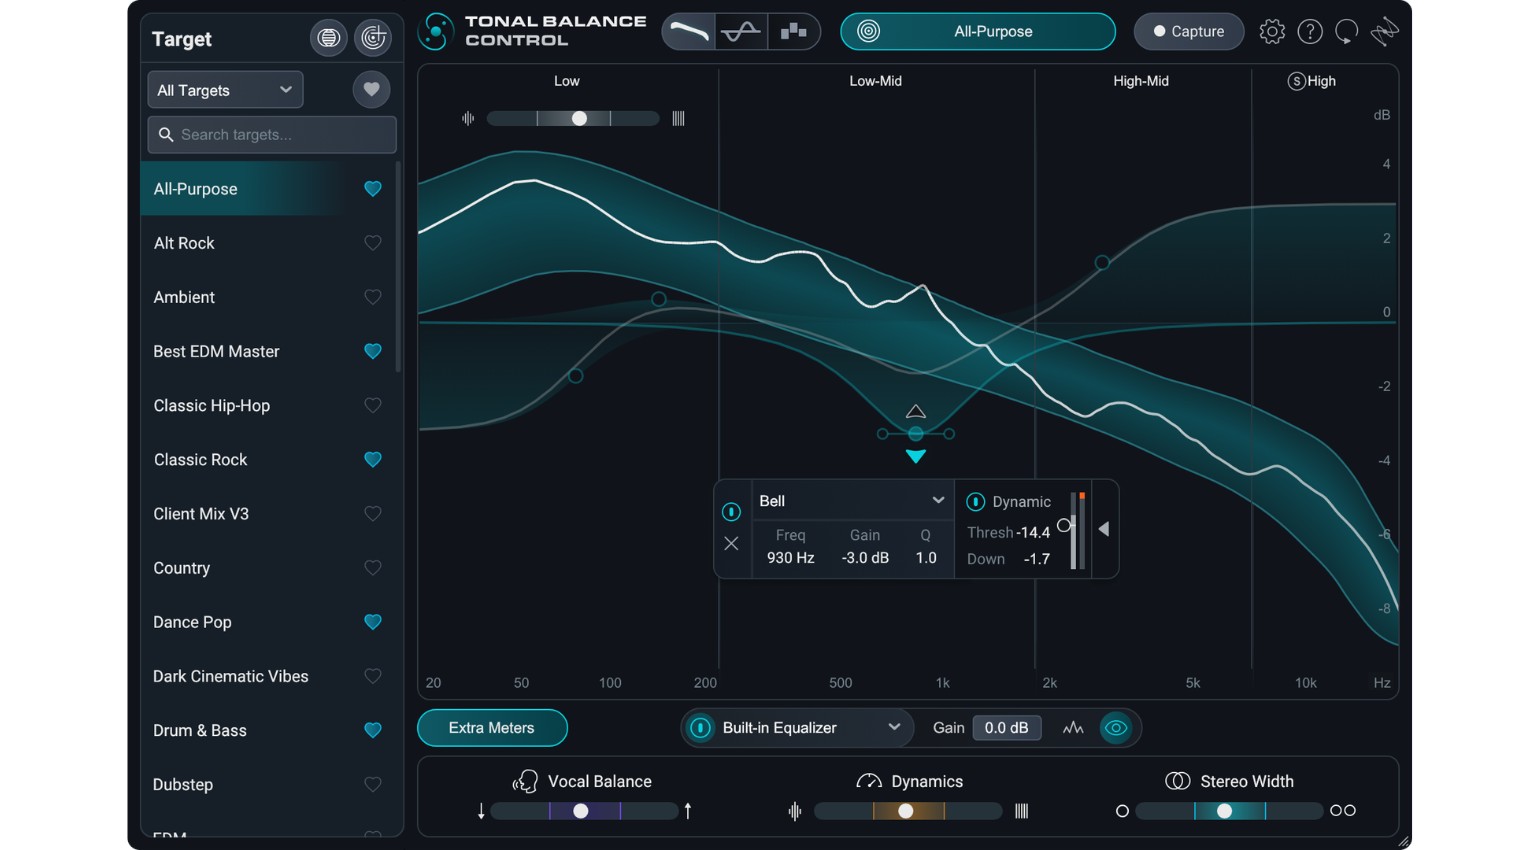The image size is (1540, 850).
Task: Switch to the fine curve view icon
Action: click(741, 32)
